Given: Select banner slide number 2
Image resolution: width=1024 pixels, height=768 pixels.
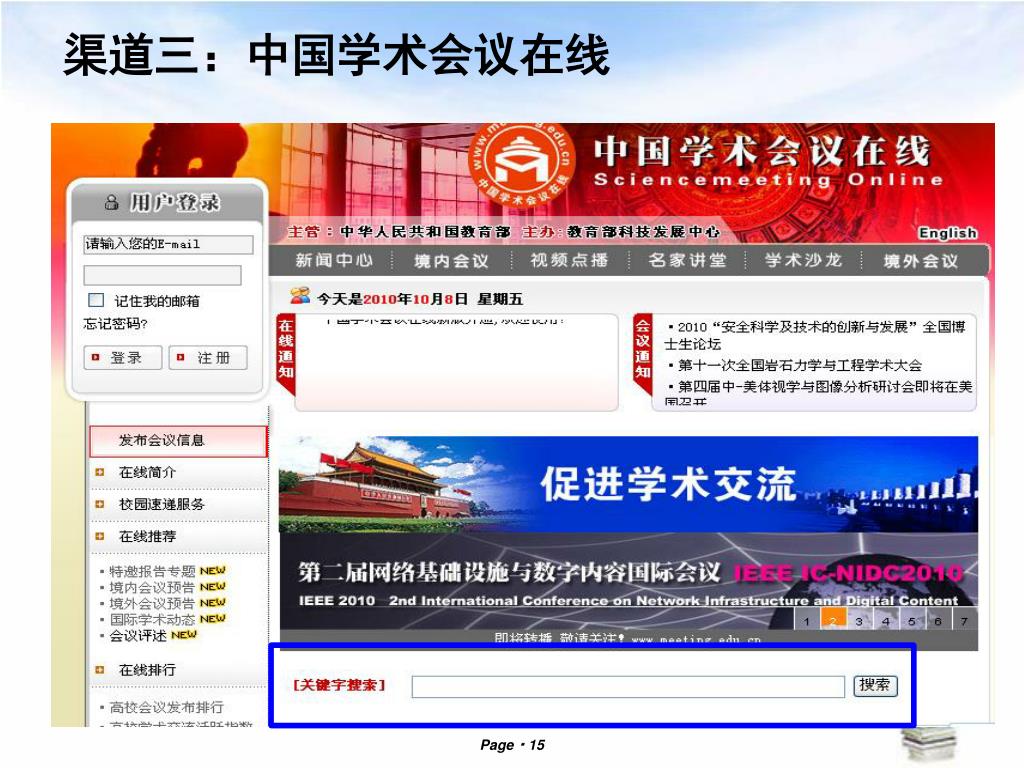Looking at the screenshot, I should 833,621.
